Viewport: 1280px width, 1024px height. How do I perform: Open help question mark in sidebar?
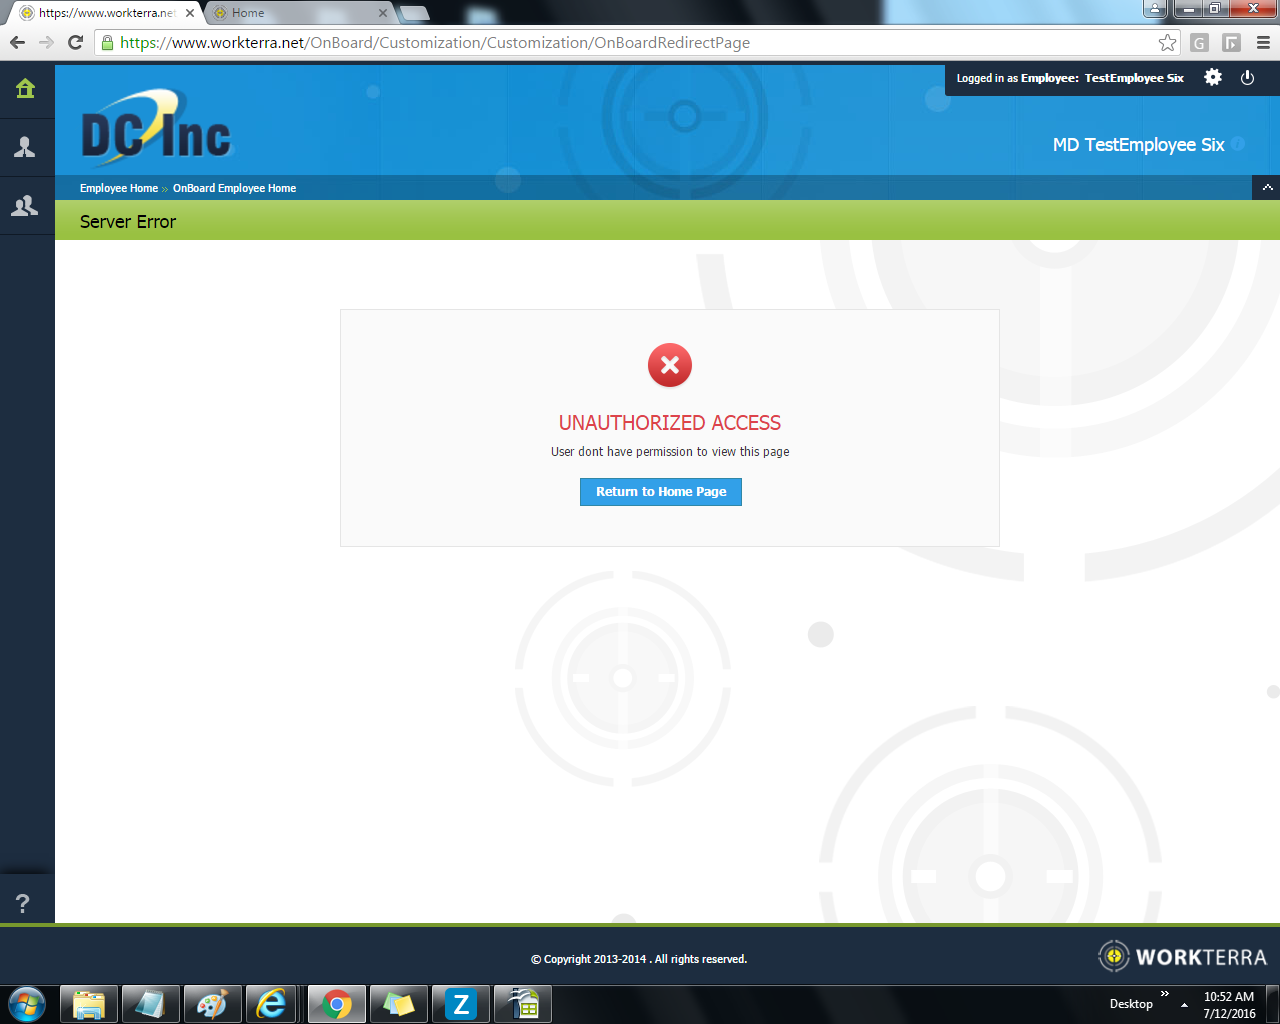pos(23,903)
